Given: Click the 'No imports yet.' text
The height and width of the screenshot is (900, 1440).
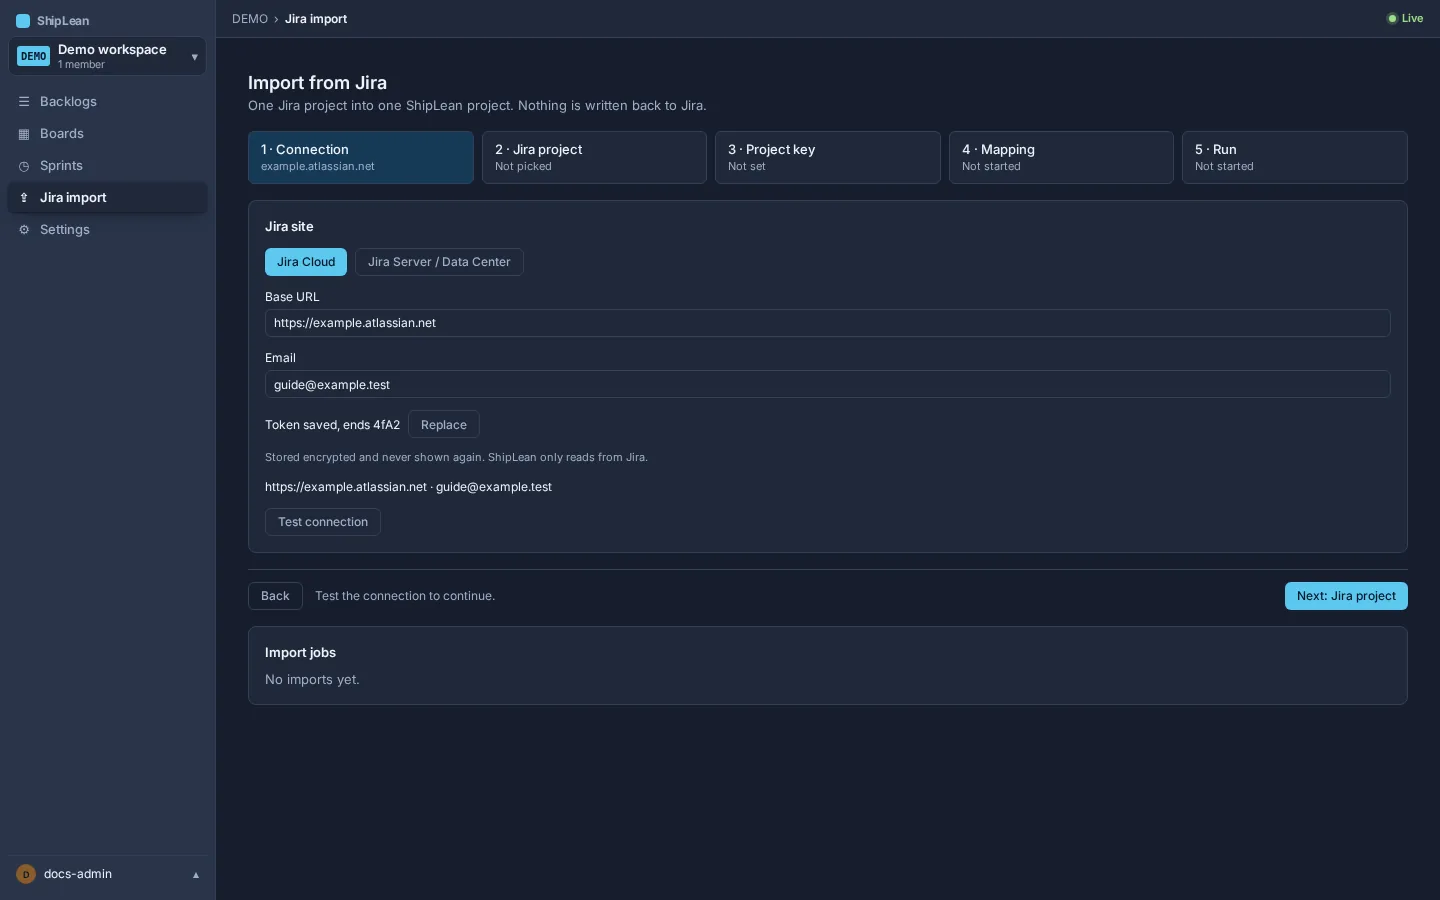Looking at the screenshot, I should coord(312,680).
